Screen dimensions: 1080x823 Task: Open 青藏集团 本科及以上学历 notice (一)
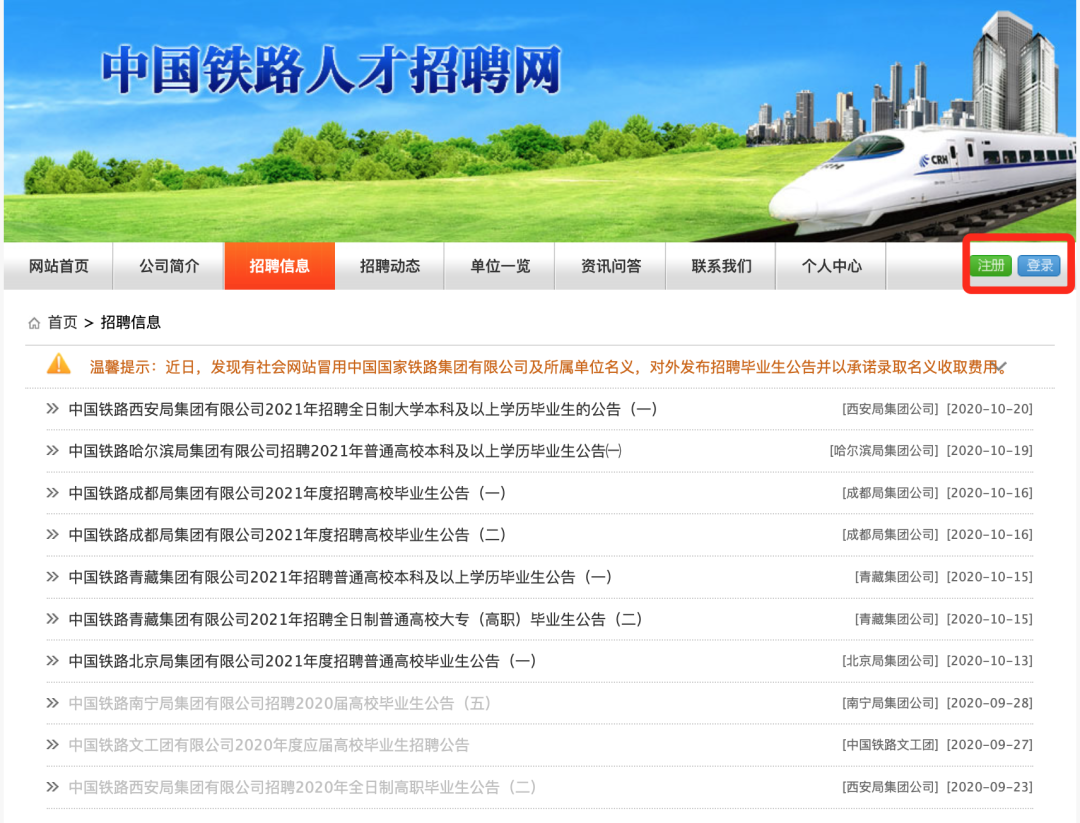click(340, 577)
